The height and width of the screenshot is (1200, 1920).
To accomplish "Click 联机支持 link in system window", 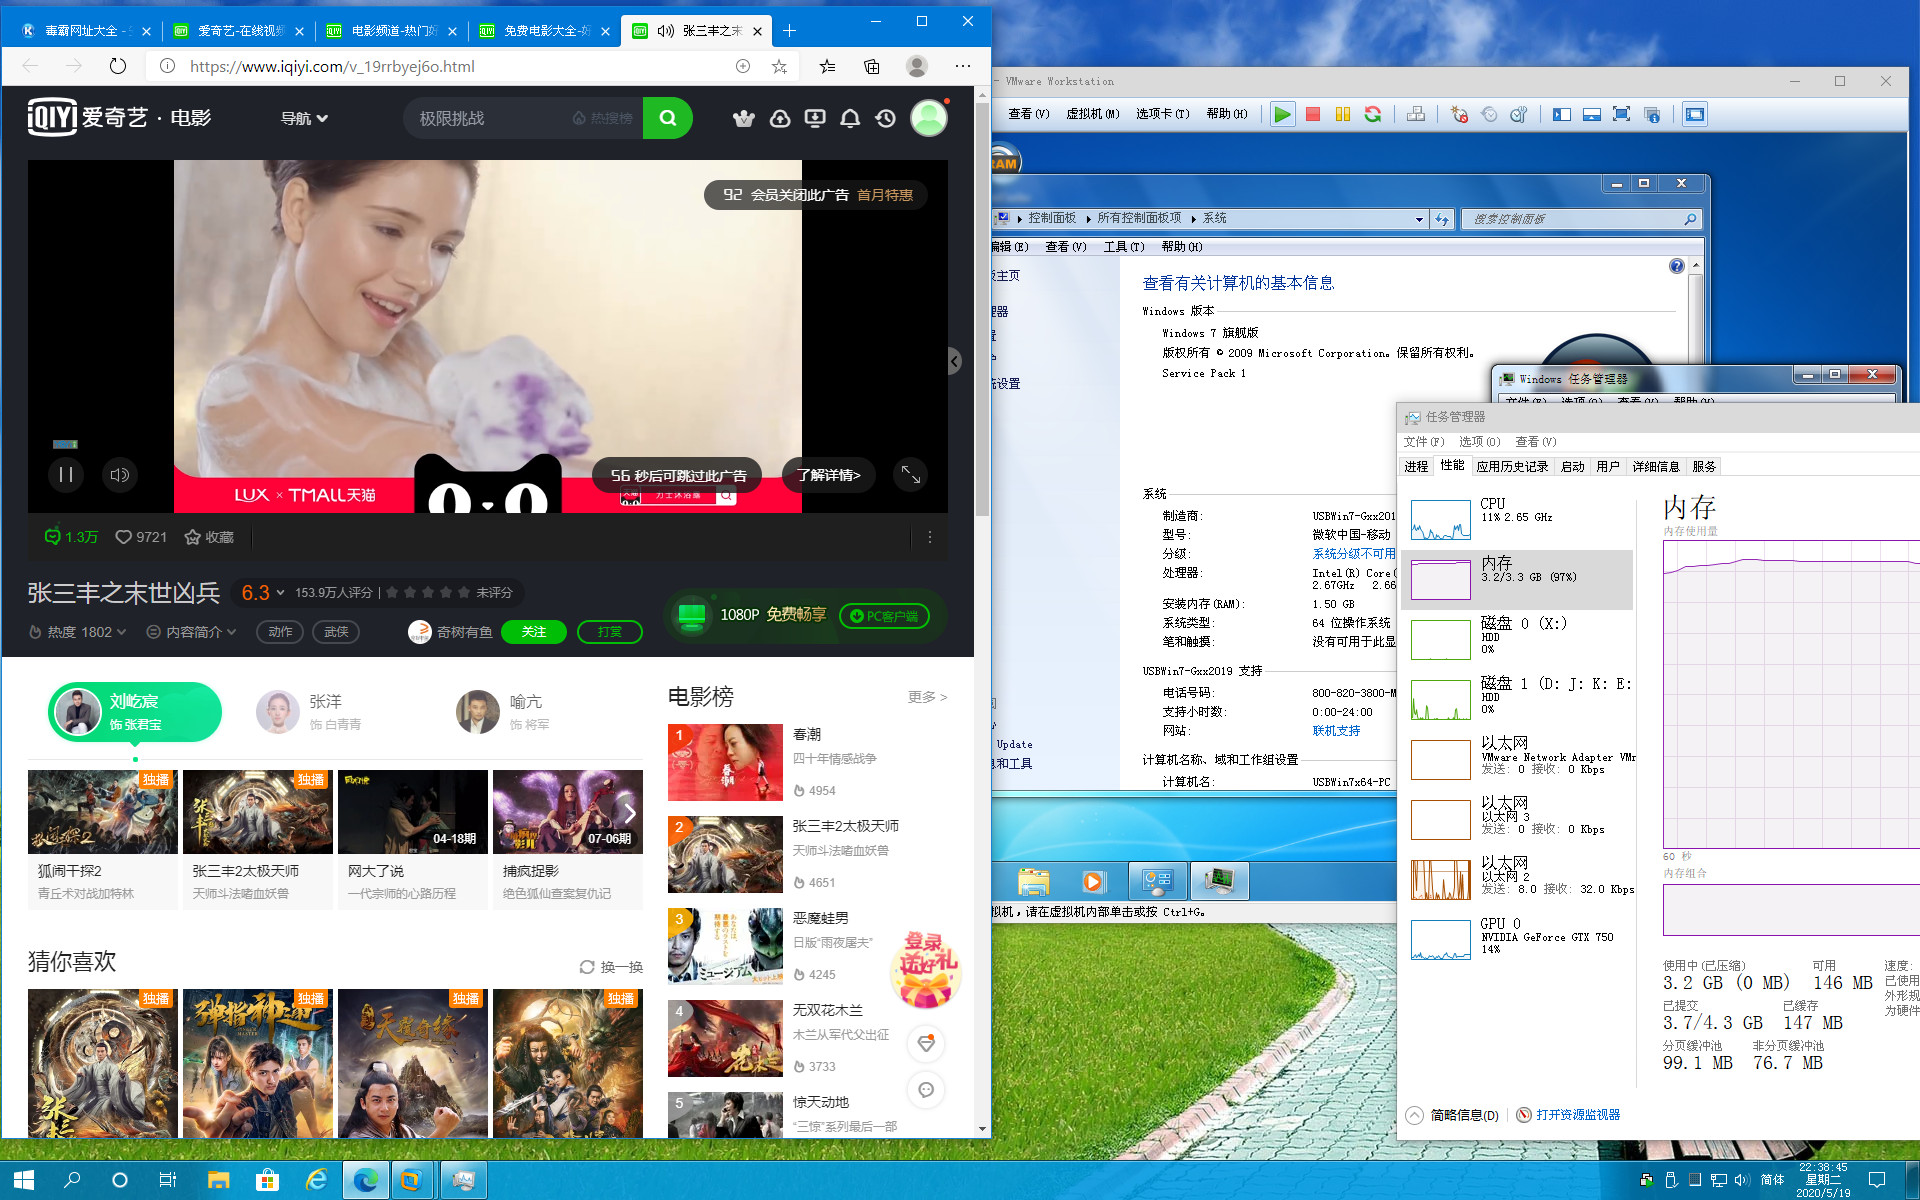I will pyautogui.click(x=1336, y=731).
